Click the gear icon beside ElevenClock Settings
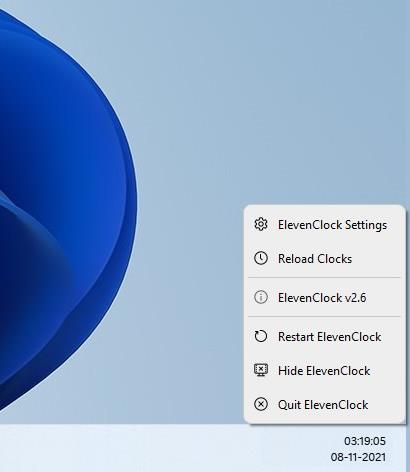The height and width of the screenshot is (472, 410). pos(261,224)
